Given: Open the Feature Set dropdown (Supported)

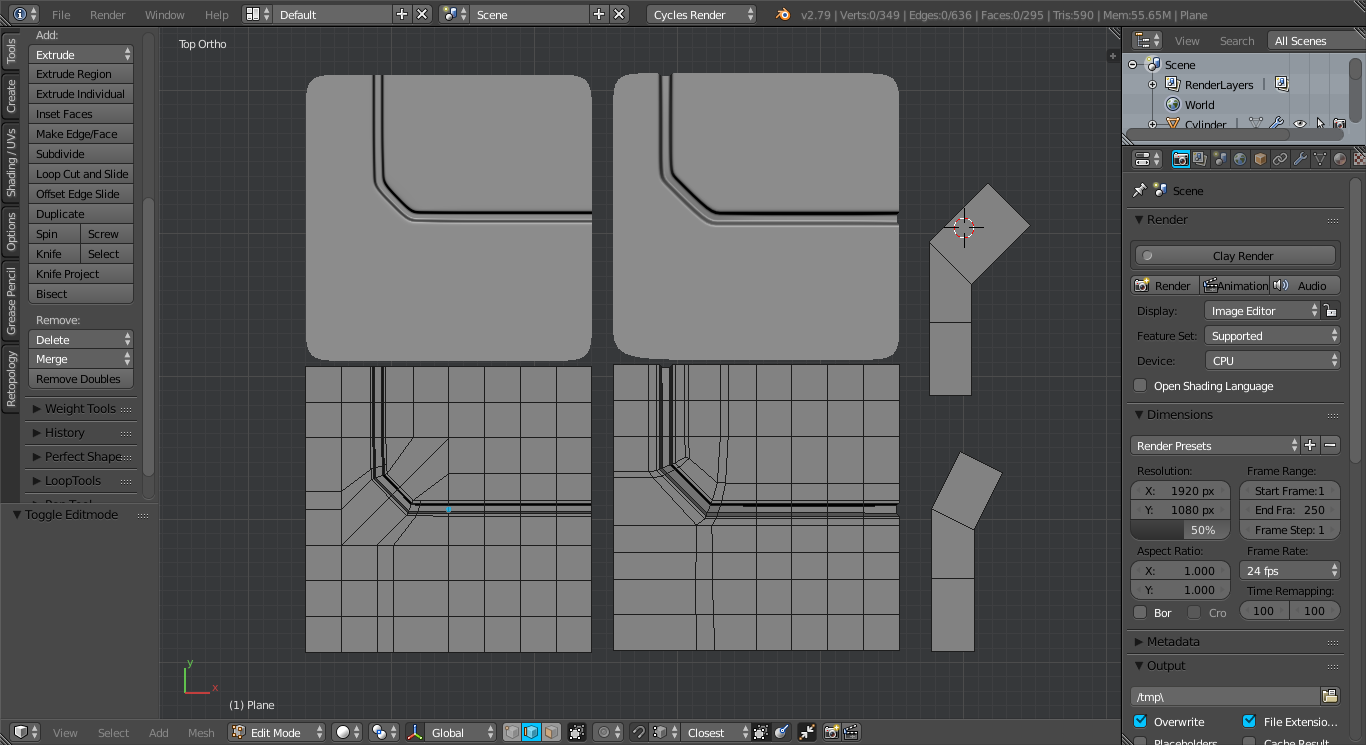Looking at the screenshot, I should (1272, 336).
